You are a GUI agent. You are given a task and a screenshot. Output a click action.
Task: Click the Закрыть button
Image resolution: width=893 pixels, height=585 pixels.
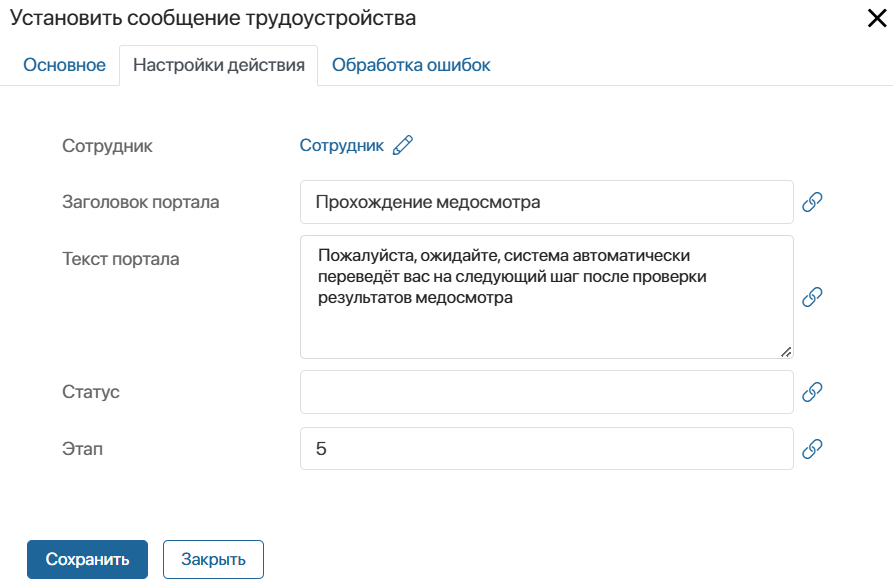(x=213, y=559)
